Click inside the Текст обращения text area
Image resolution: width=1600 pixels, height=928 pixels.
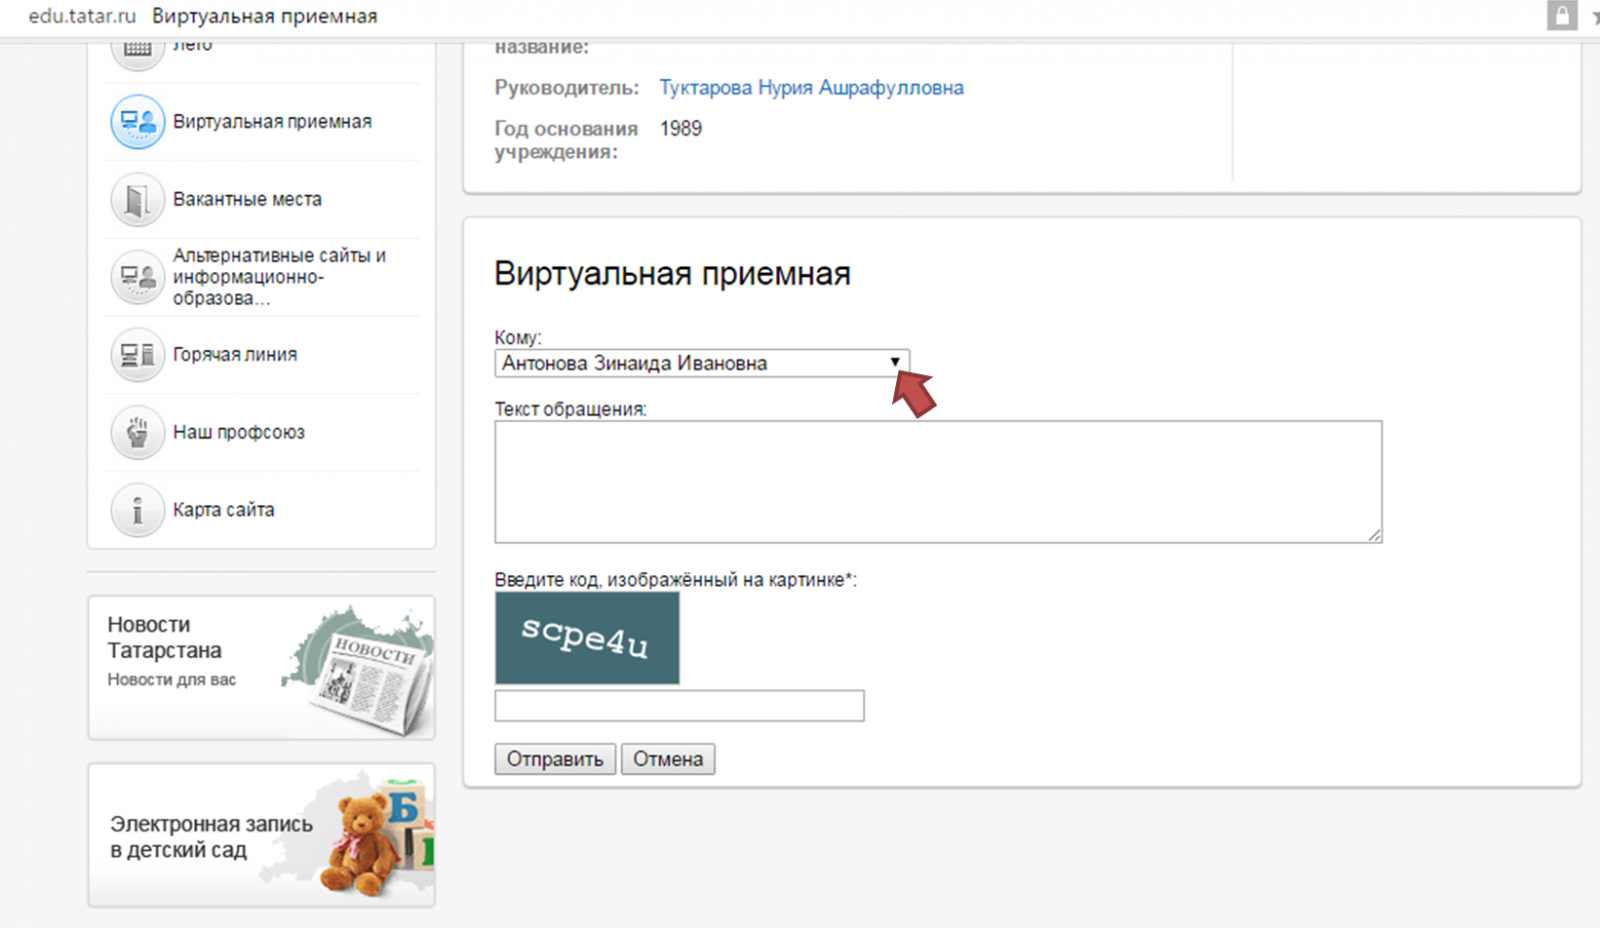pyautogui.click(x=937, y=482)
